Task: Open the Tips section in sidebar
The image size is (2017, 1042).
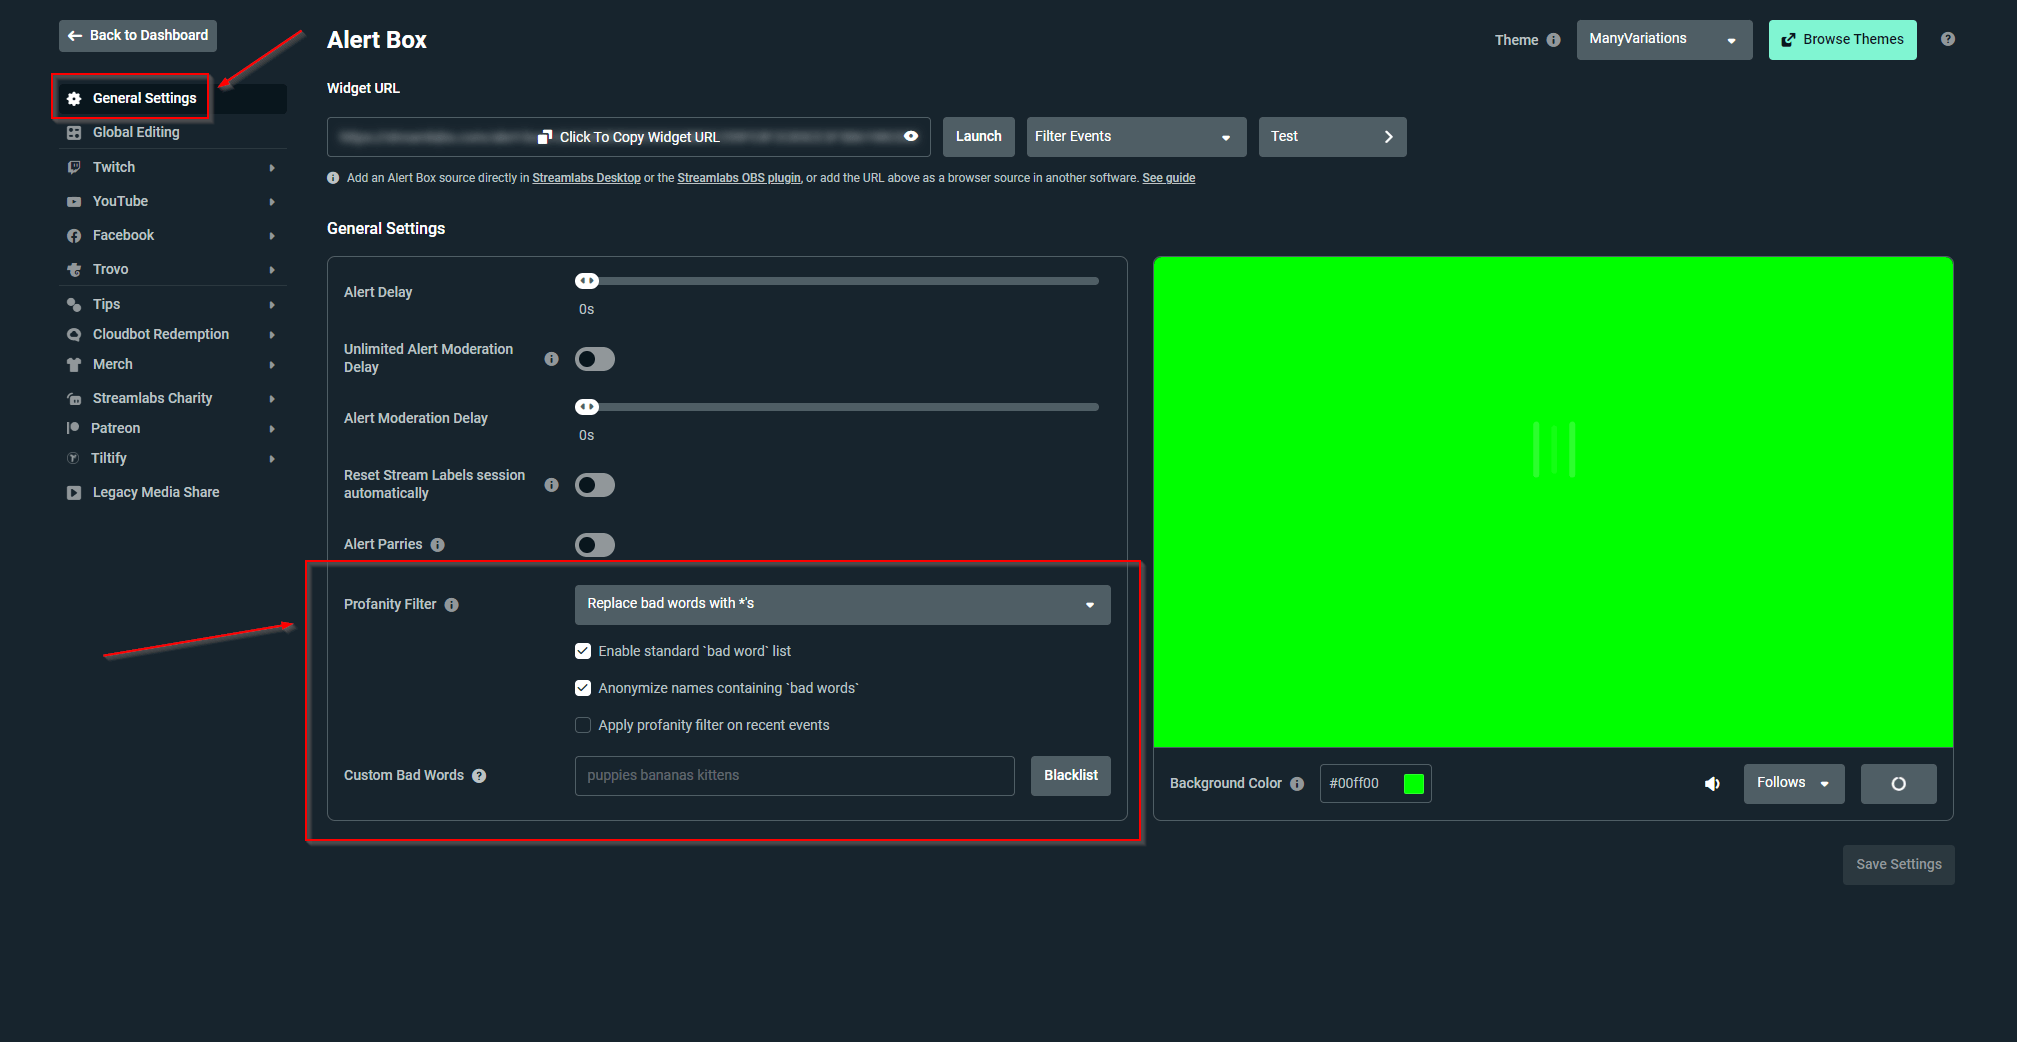Action: 74,304
